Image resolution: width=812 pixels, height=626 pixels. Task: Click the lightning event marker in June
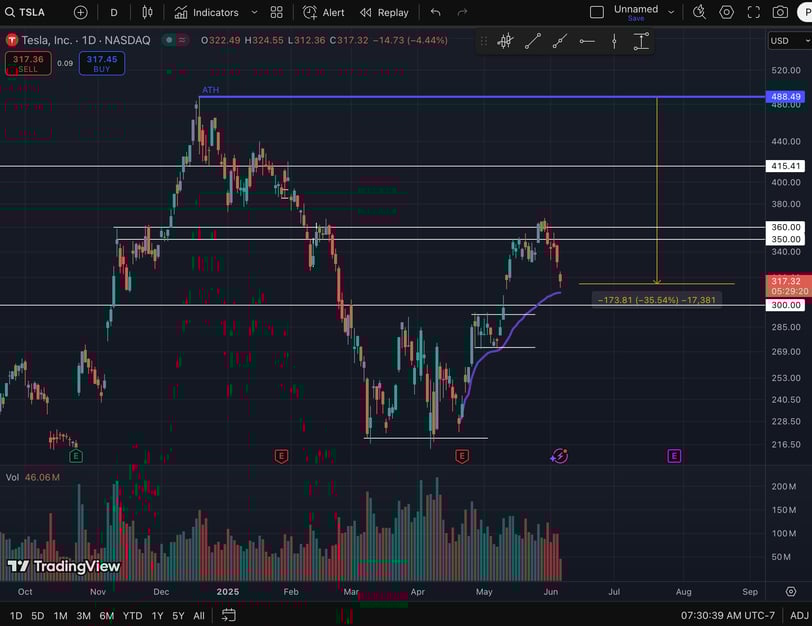[x=559, y=456]
